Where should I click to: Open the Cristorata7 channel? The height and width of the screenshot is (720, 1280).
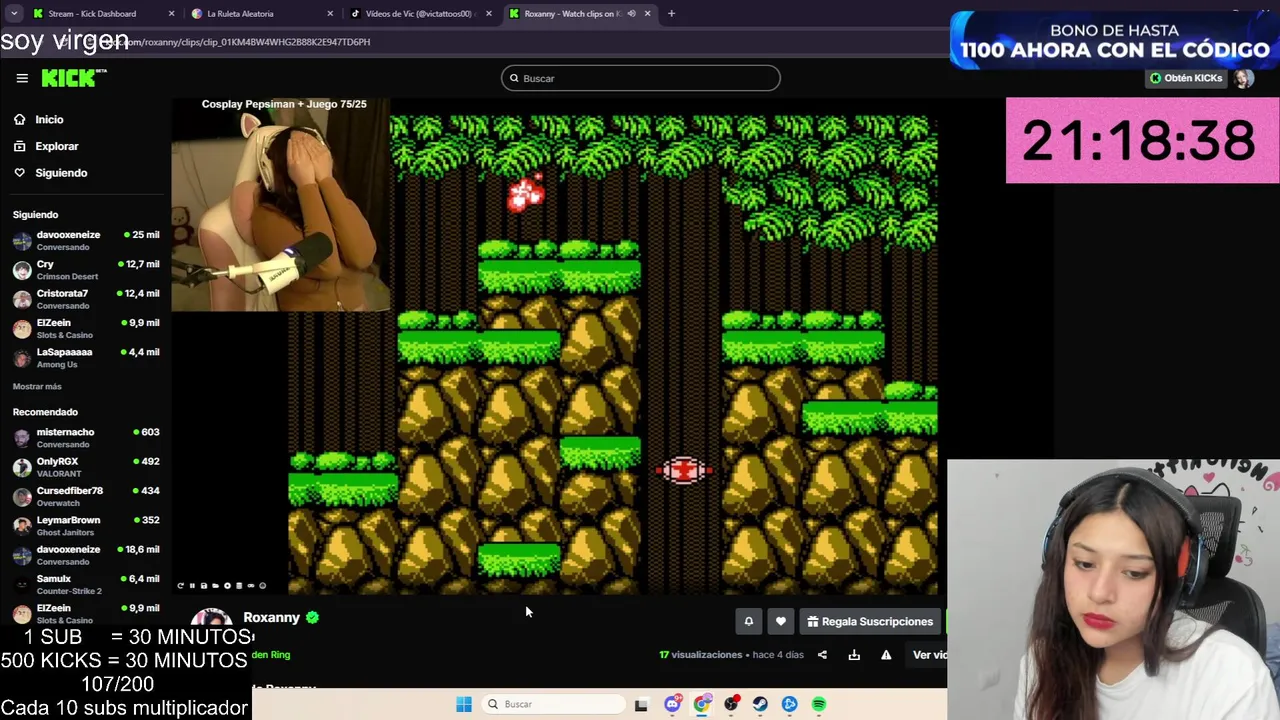coord(85,299)
